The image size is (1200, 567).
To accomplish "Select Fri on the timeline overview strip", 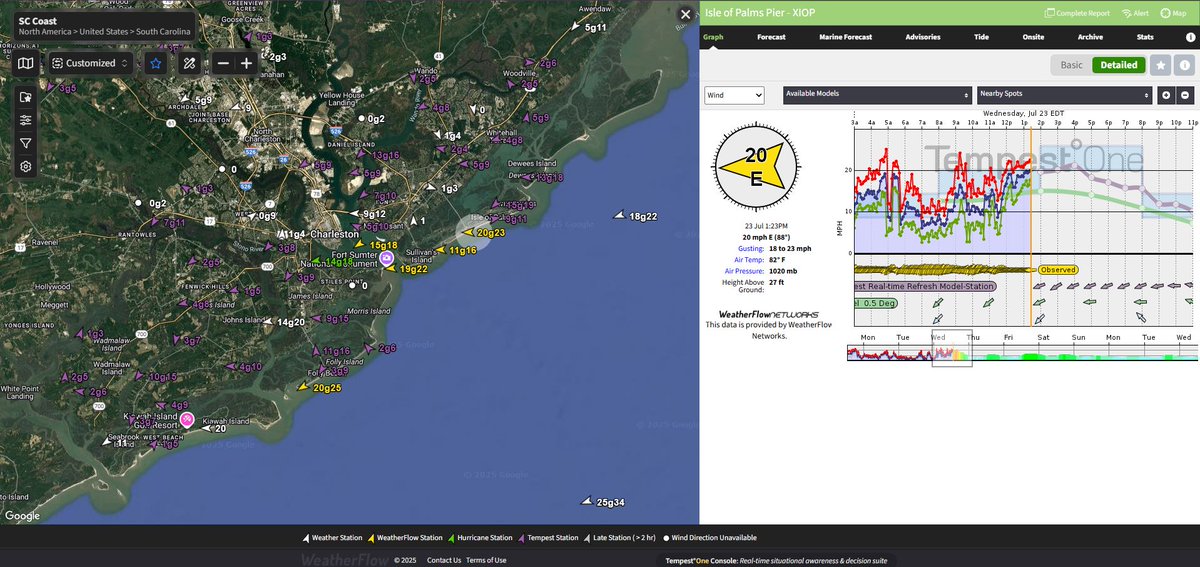I will pyautogui.click(x=1008, y=337).
